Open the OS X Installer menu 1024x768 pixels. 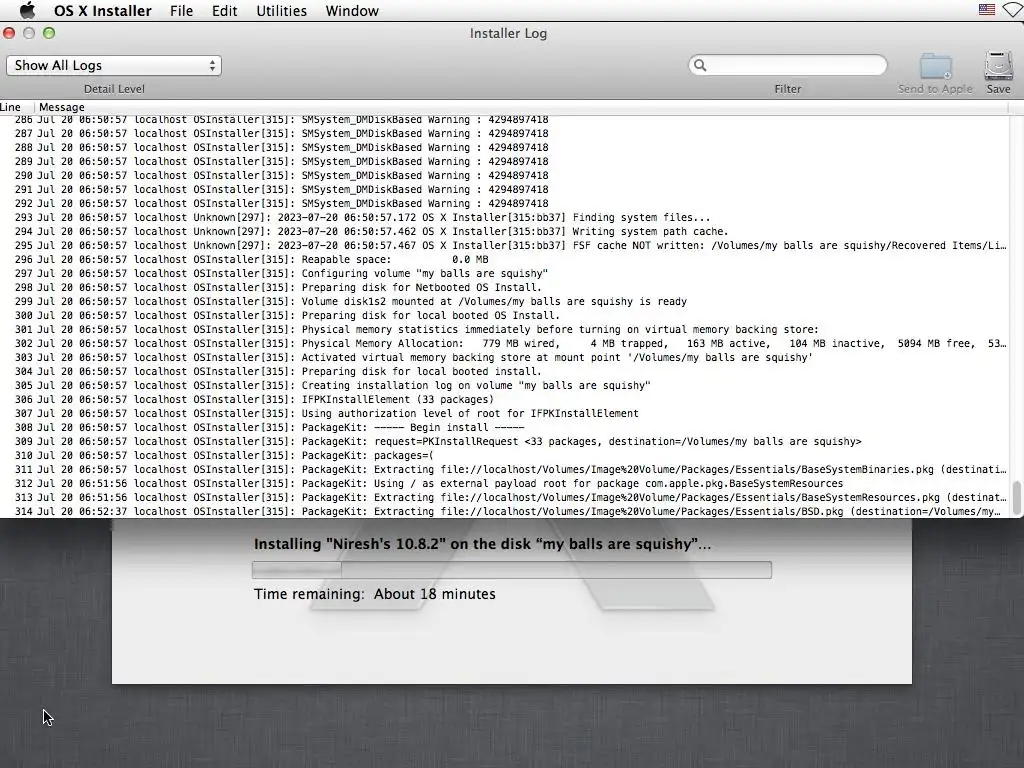point(103,10)
